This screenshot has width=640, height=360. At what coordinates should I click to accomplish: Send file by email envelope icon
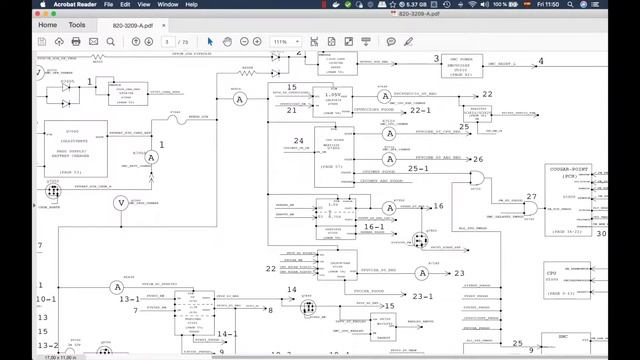click(x=93, y=42)
